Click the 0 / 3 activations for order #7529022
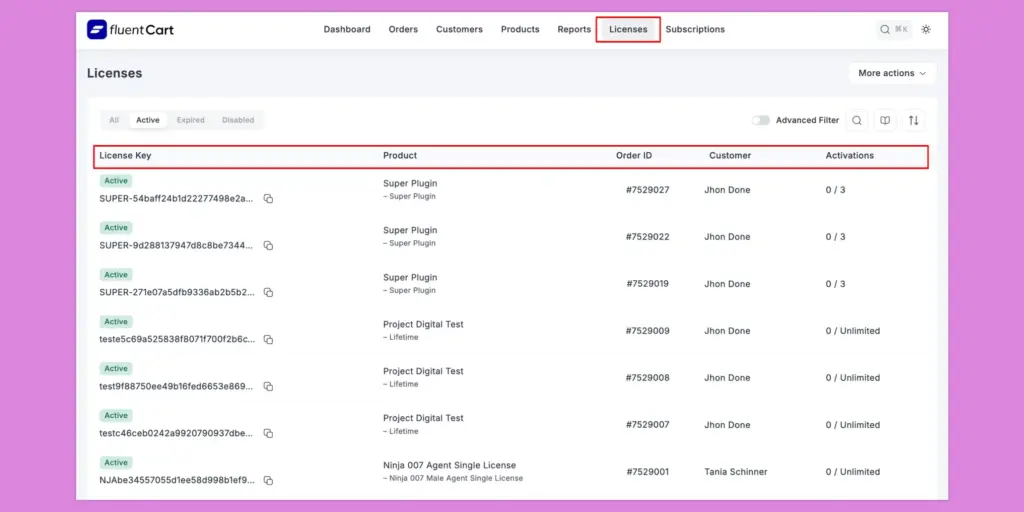The width and height of the screenshot is (1024, 512). tap(835, 237)
